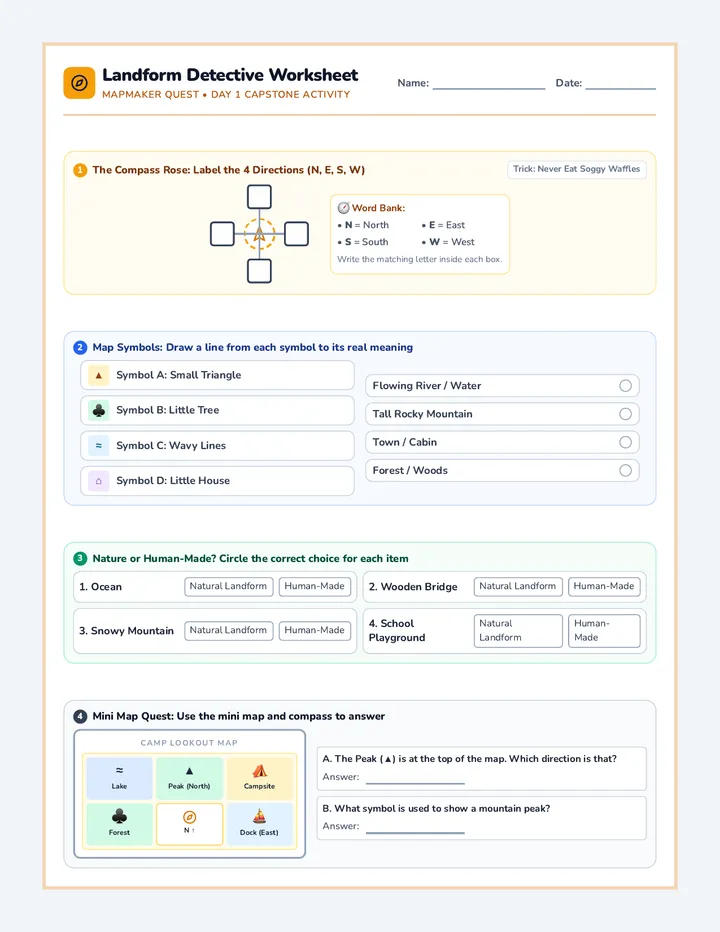Click the section 3 green number badge
The height and width of the screenshot is (932, 720).
click(80, 559)
